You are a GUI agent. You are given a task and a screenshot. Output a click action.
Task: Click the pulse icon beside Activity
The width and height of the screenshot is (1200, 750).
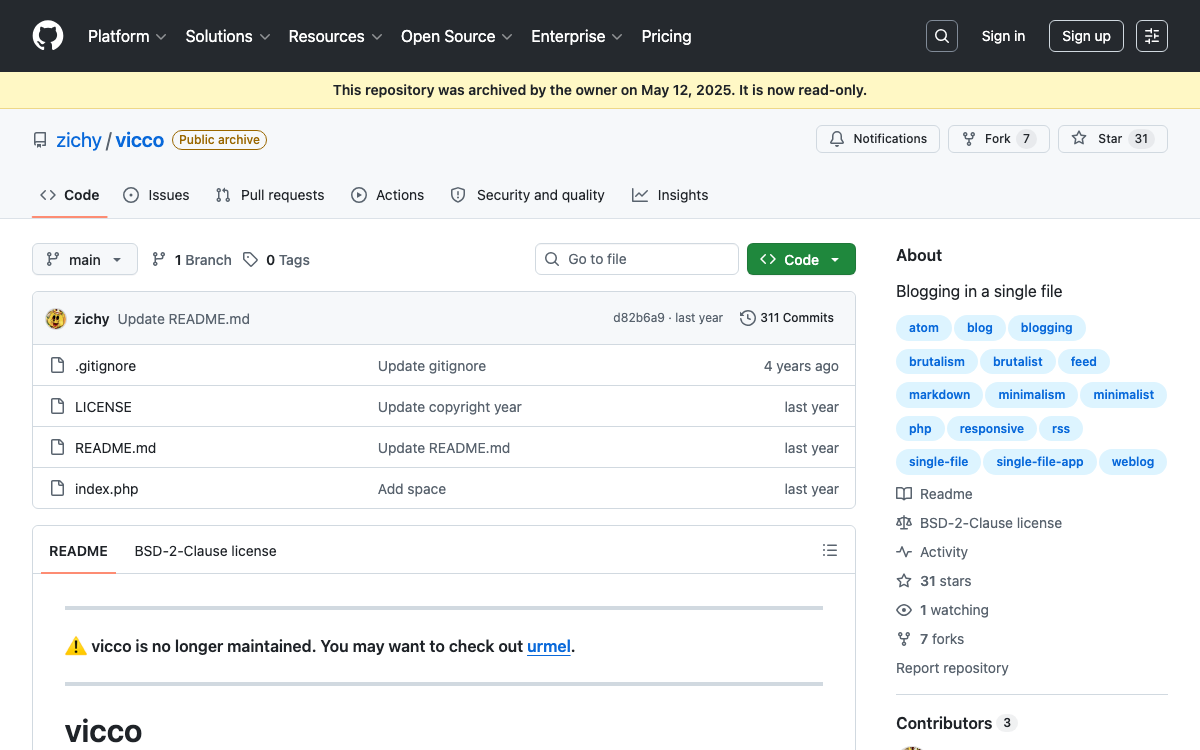coord(904,552)
